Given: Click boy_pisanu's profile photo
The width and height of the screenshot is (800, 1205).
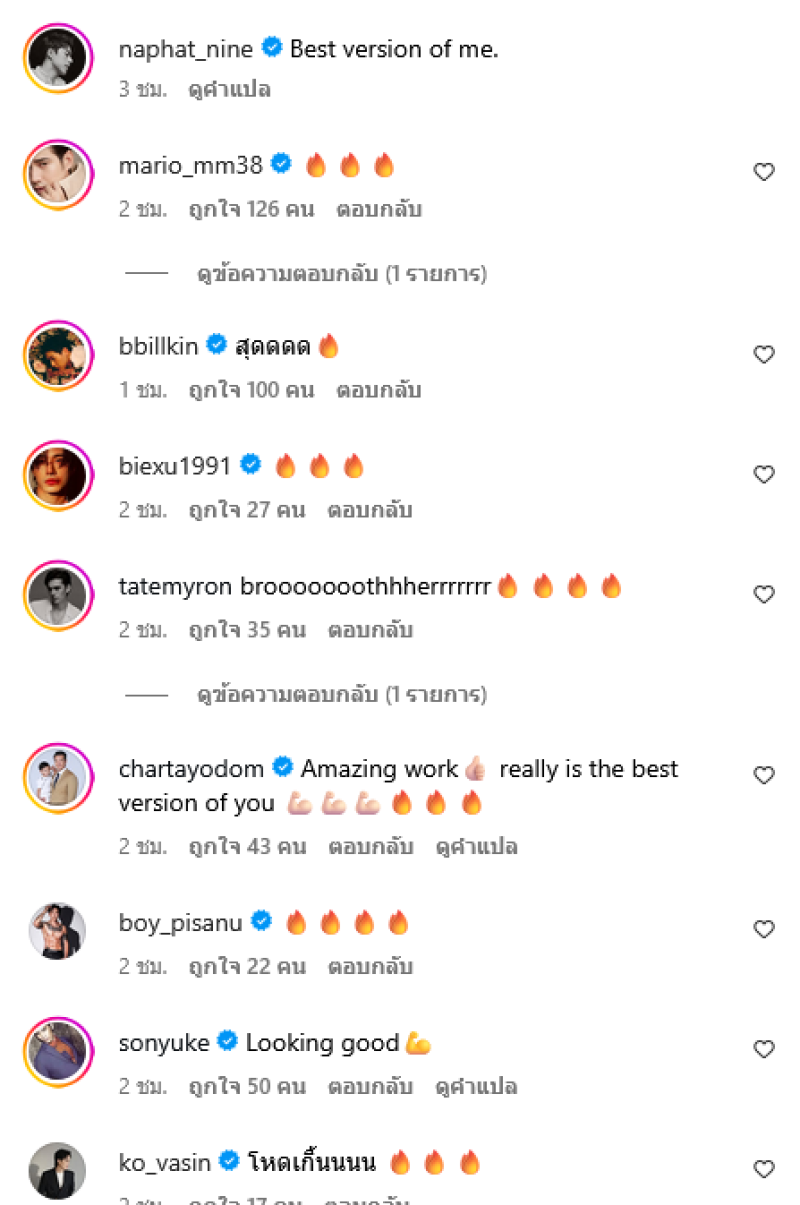Looking at the screenshot, I should pos(57,931).
